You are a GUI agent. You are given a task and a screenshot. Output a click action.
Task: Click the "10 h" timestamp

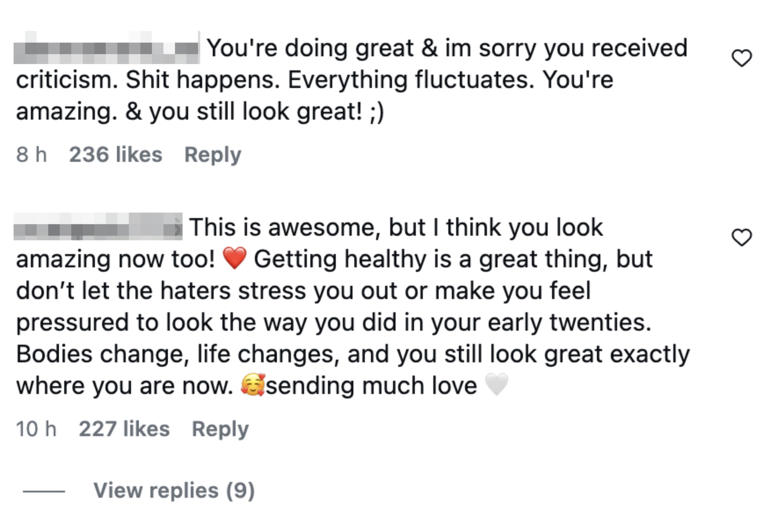pos(36,429)
